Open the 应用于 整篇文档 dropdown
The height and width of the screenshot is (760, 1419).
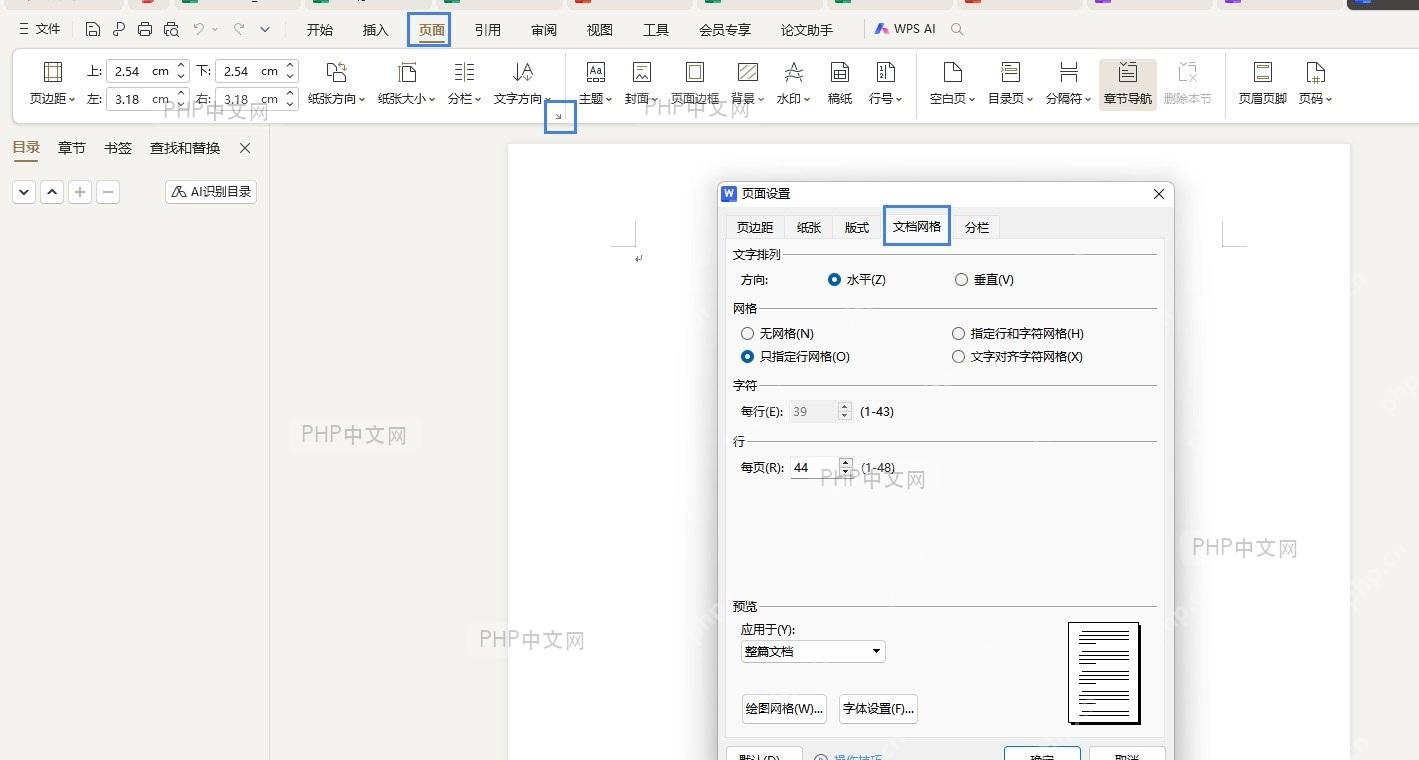tap(813, 652)
